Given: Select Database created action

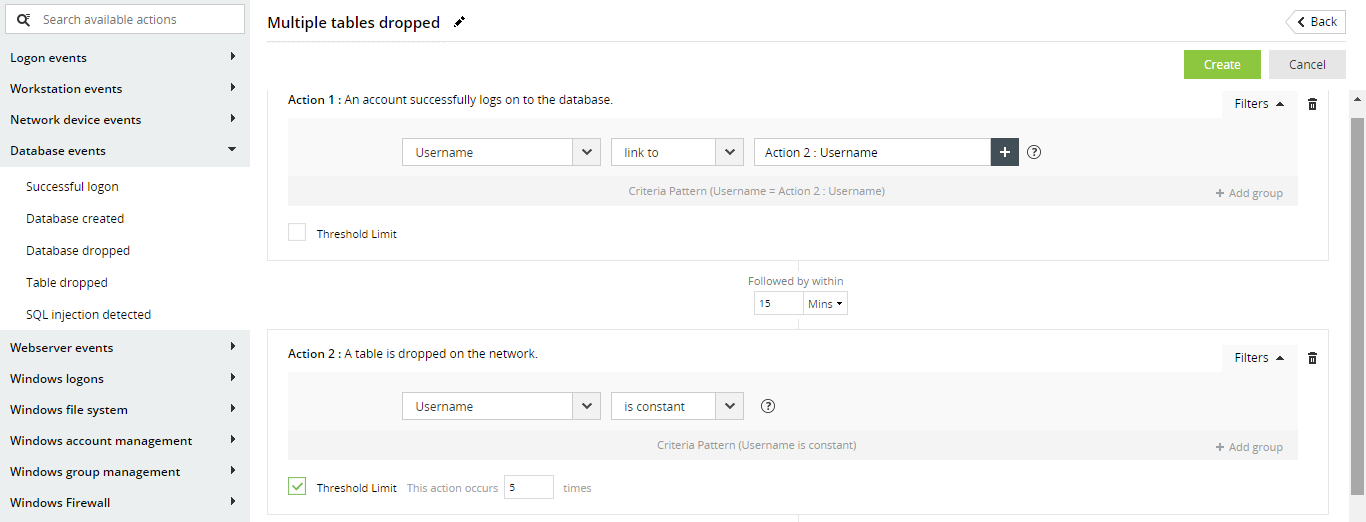Looking at the screenshot, I should [x=75, y=219].
